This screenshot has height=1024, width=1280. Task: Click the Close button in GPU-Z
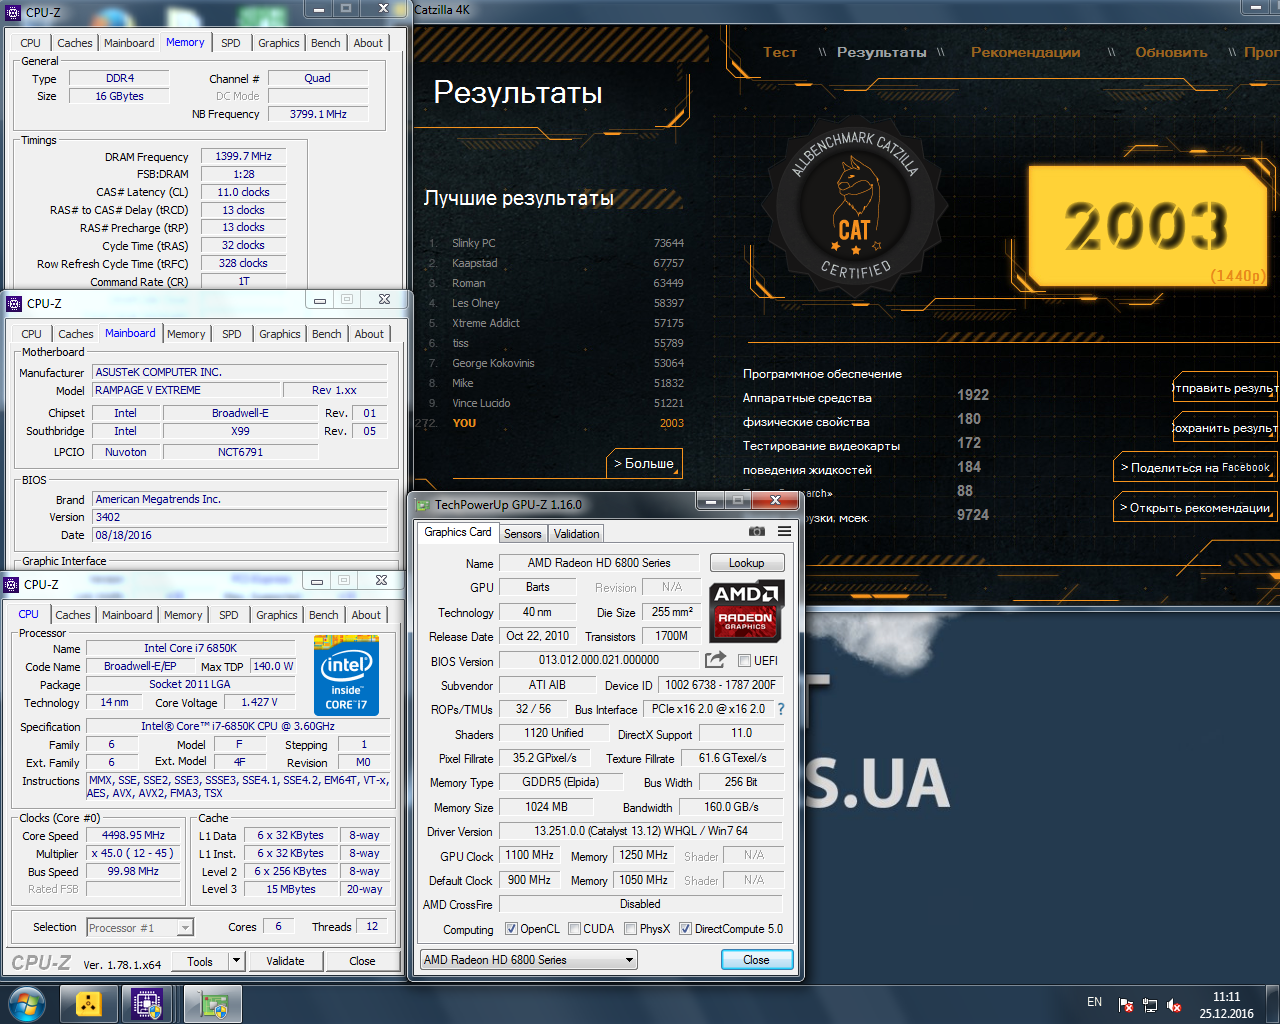click(756, 960)
